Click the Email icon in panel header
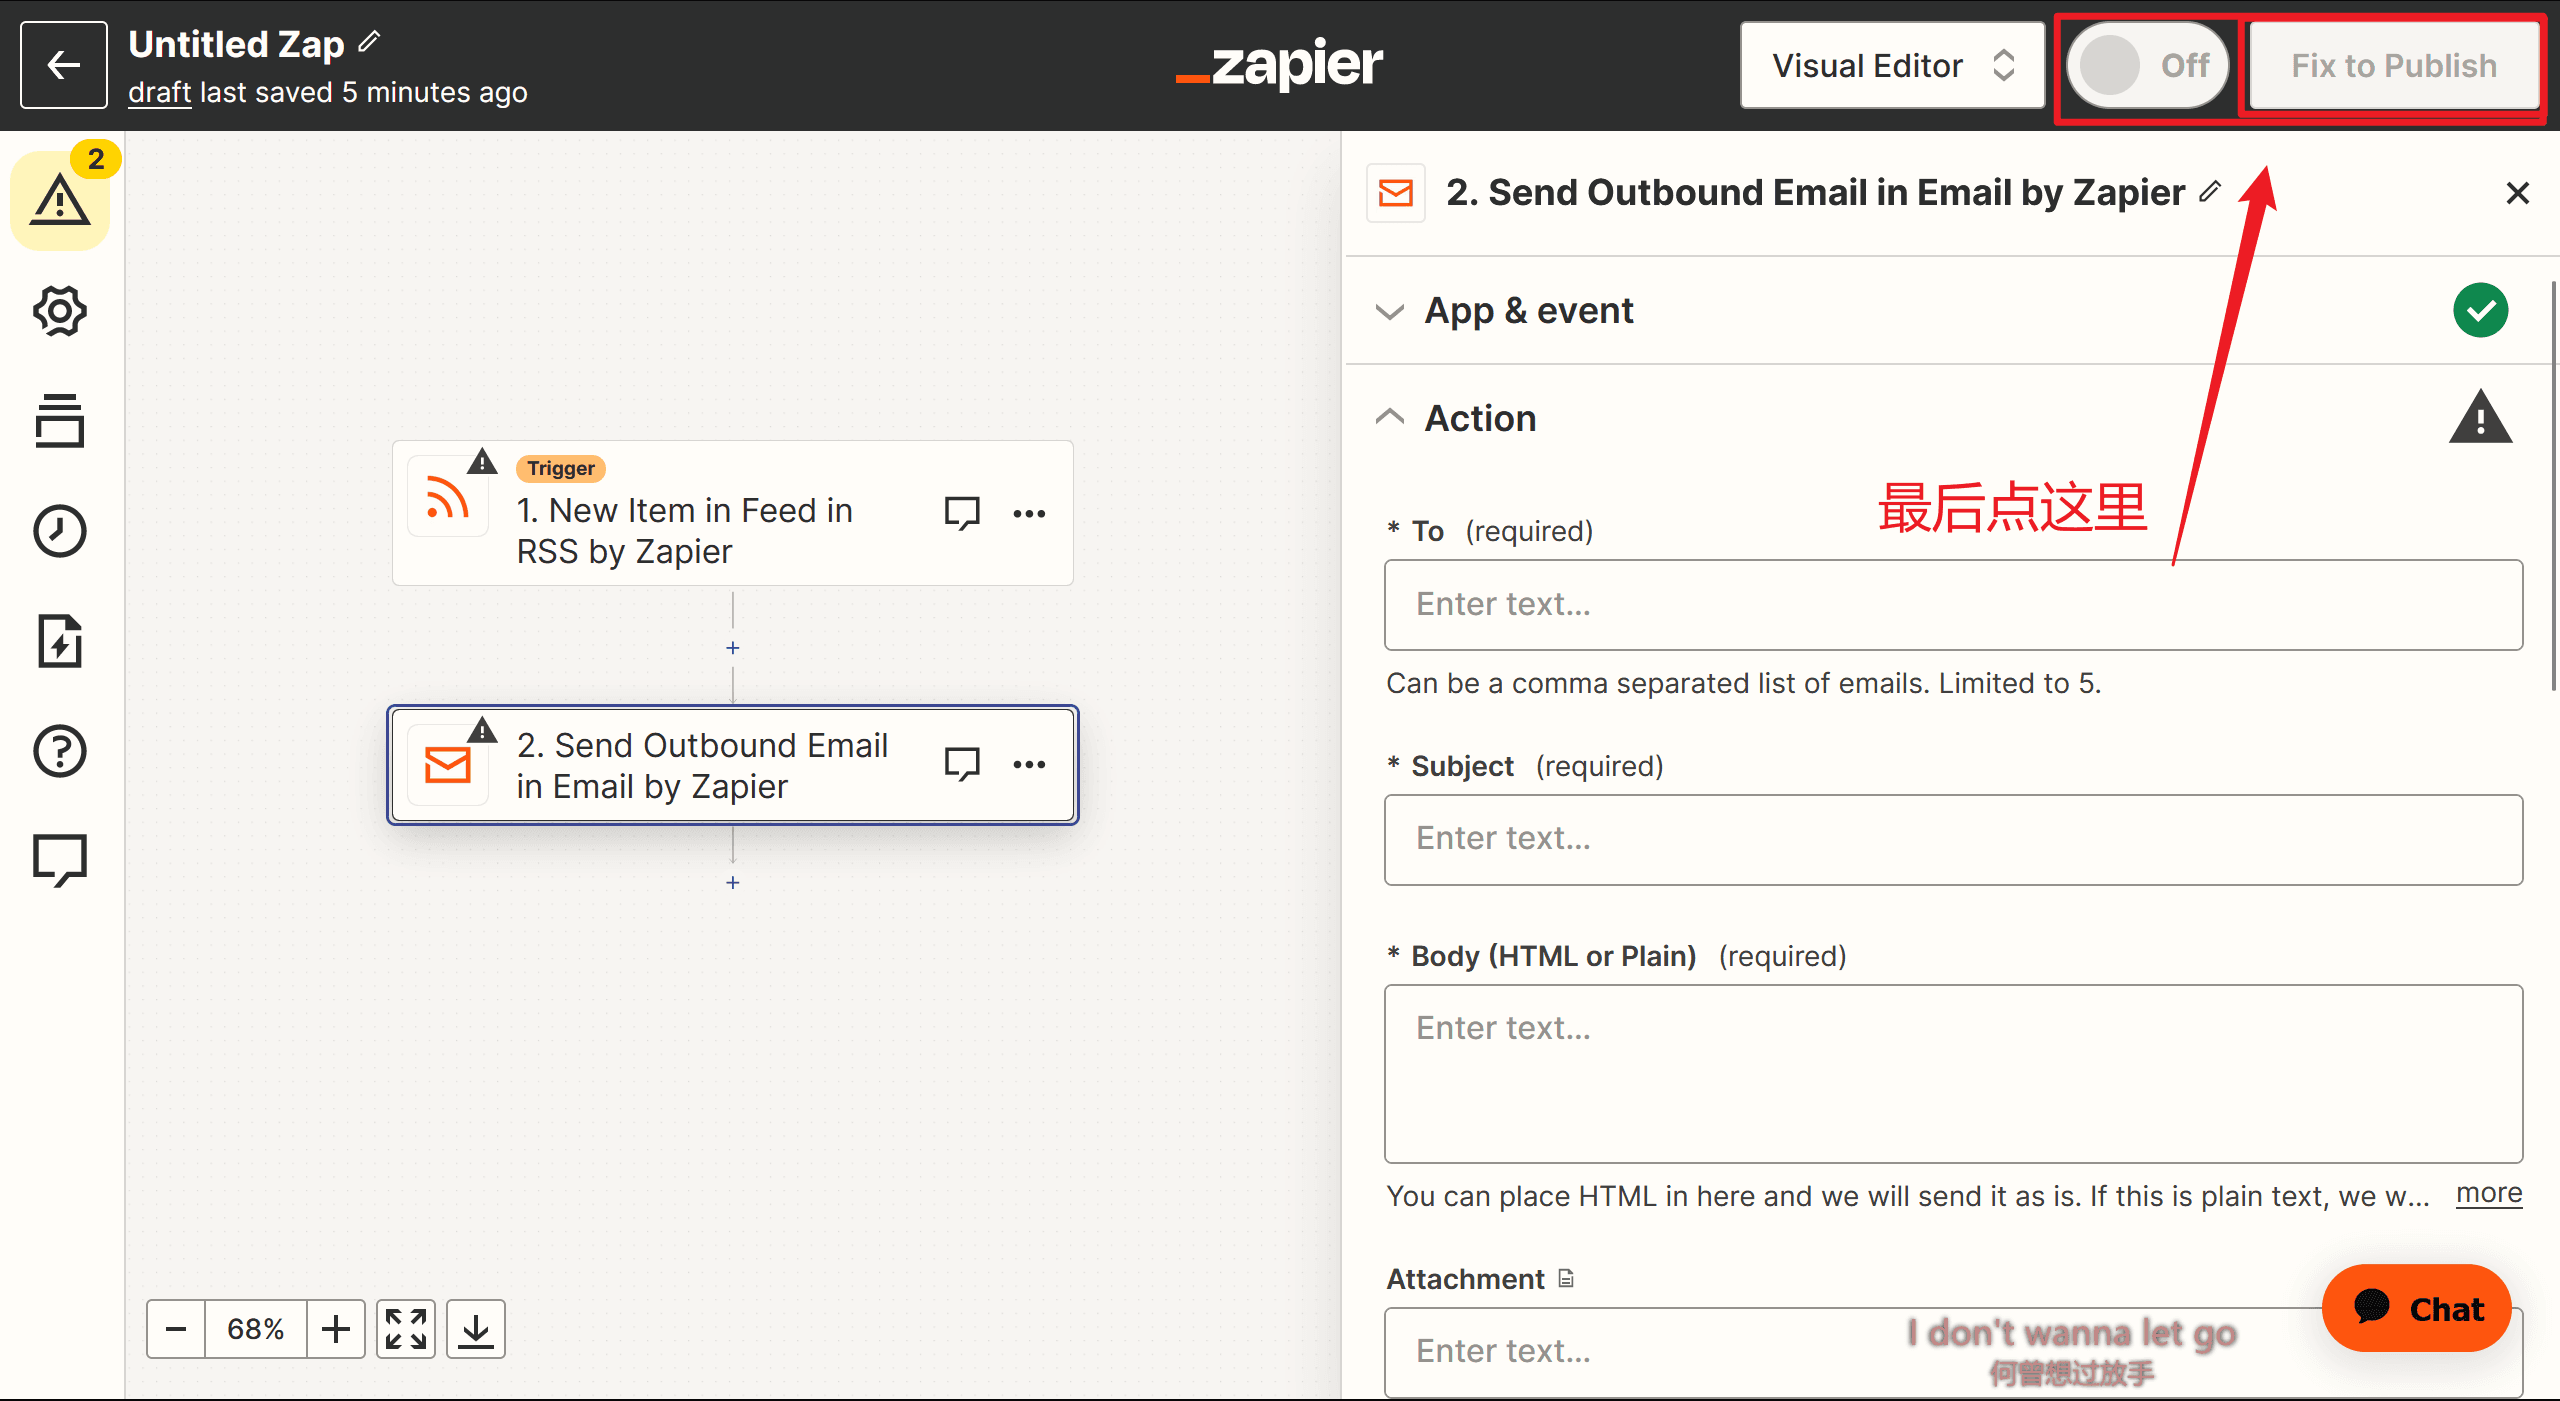The height and width of the screenshot is (1401, 2560). pyautogui.click(x=1396, y=192)
